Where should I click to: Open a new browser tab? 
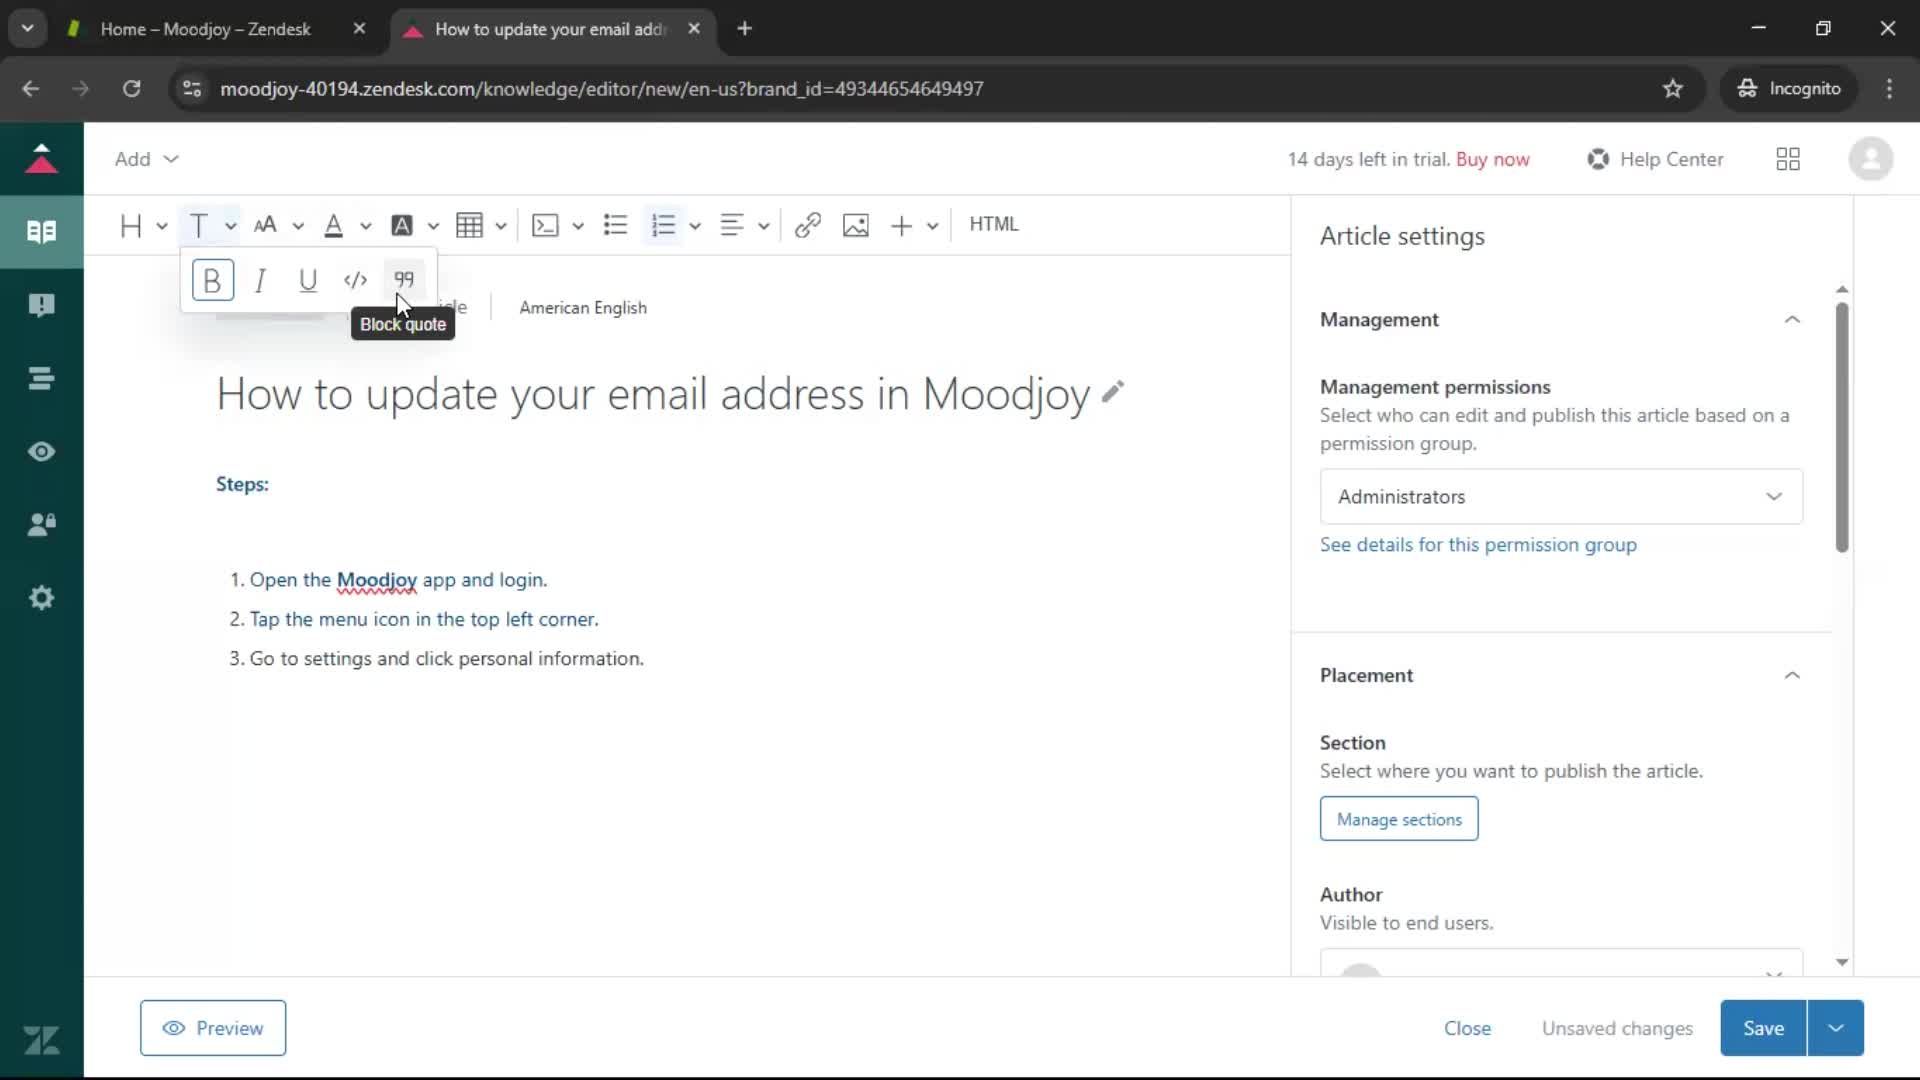coord(744,29)
